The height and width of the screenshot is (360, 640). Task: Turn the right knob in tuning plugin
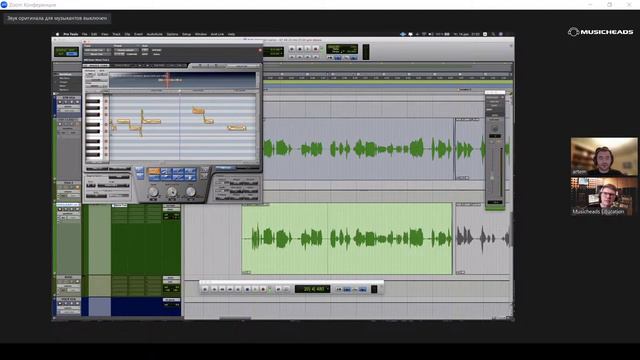tap(191, 192)
